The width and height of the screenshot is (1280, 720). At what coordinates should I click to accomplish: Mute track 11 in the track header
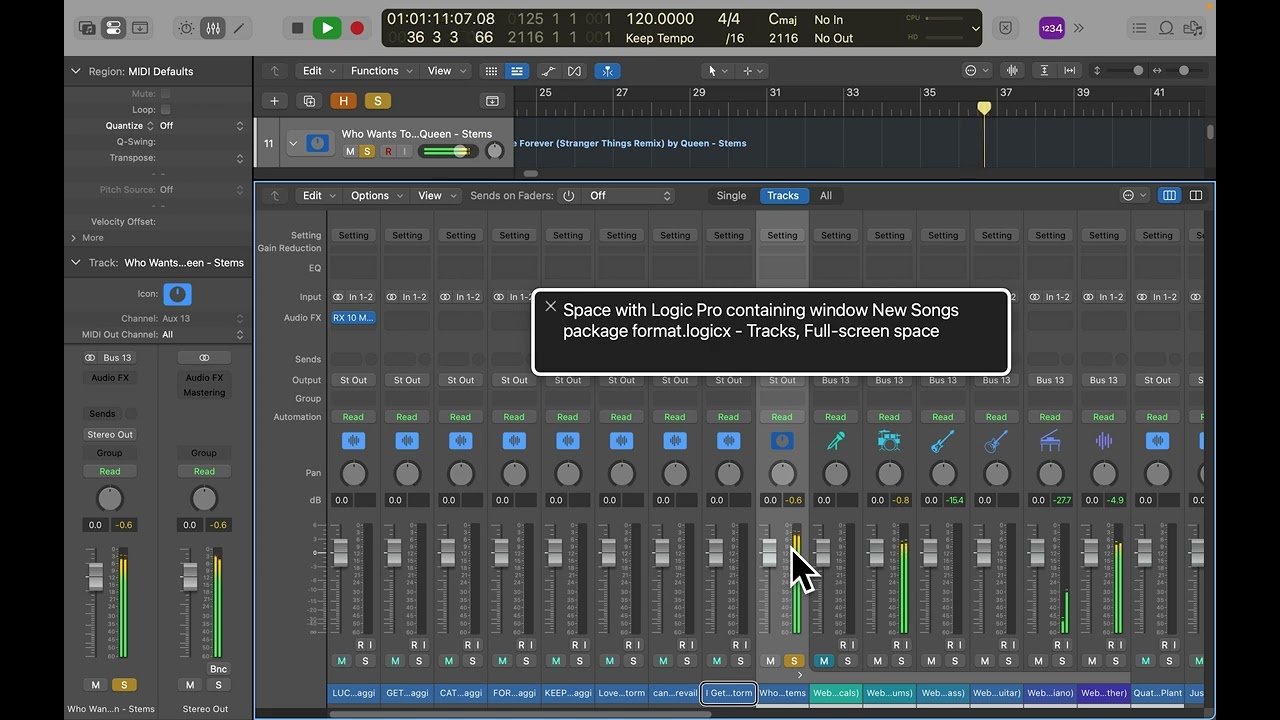pyautogui.click(x=350, y=152)
